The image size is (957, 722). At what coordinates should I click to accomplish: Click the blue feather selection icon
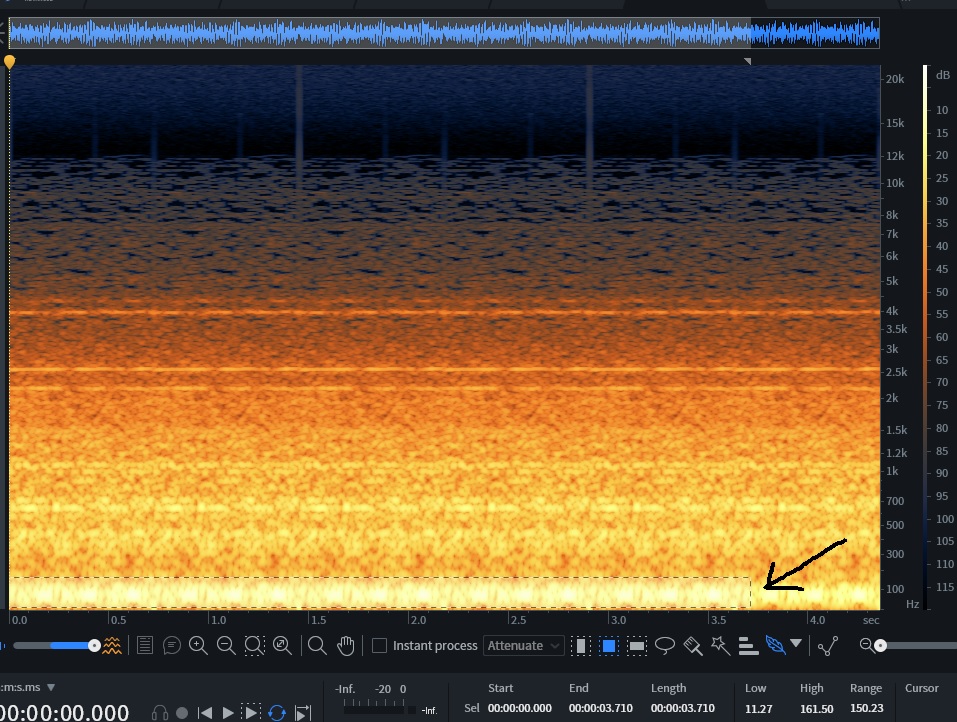pos(775,644)
